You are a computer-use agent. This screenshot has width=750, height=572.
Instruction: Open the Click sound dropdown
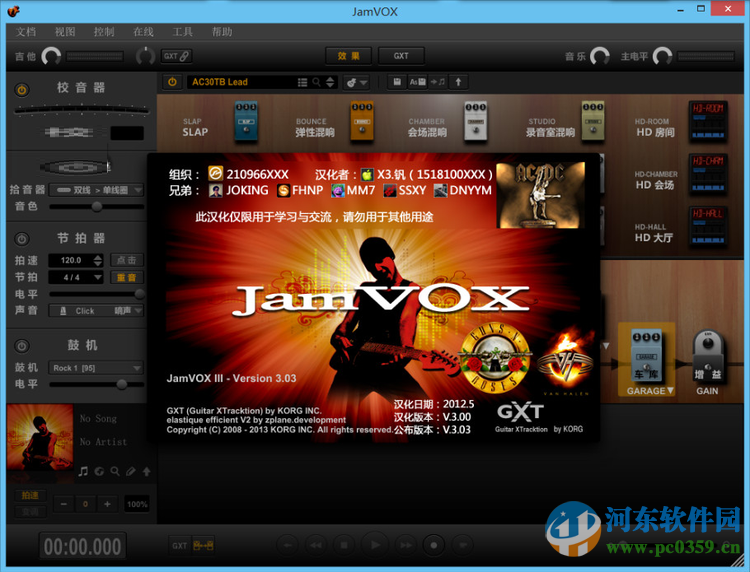pyautogui.click(x=96, y=311)
